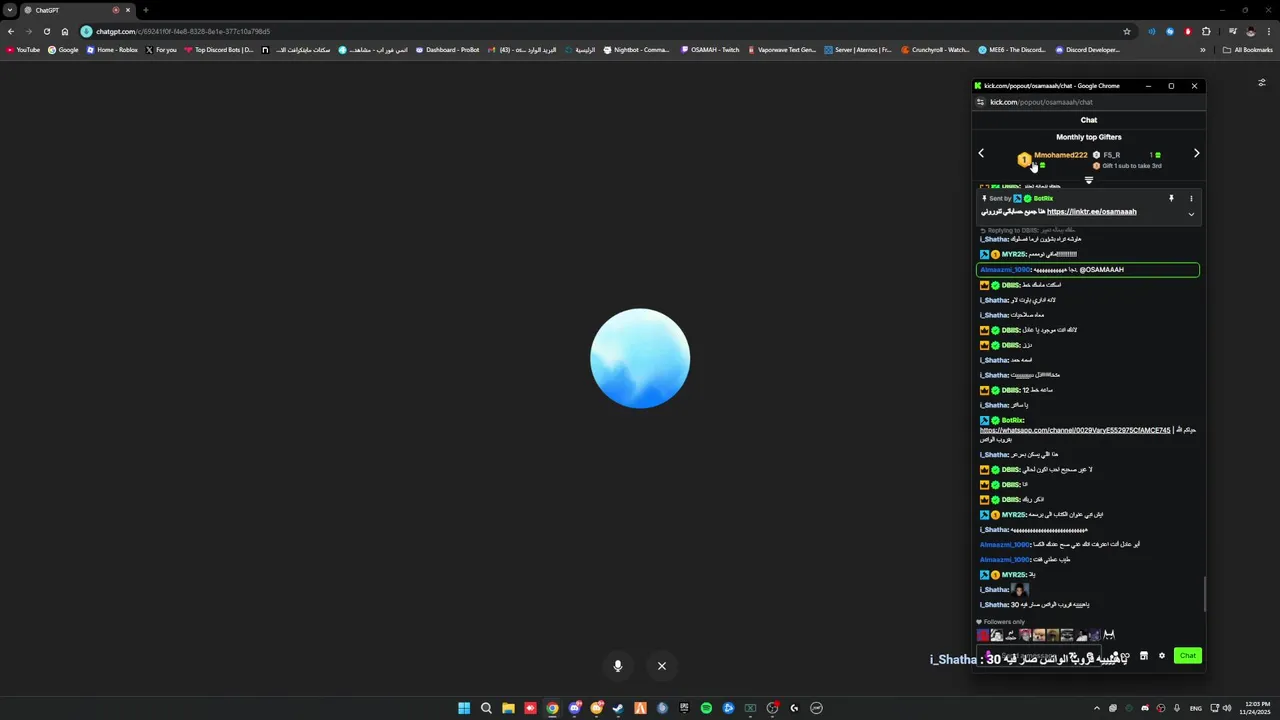Open the All Bookmarks folder

1248,50
